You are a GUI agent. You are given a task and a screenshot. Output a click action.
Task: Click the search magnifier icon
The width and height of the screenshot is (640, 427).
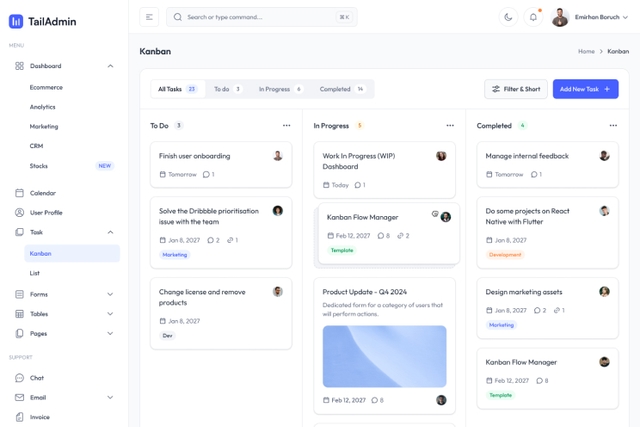(x=178, y=17)
